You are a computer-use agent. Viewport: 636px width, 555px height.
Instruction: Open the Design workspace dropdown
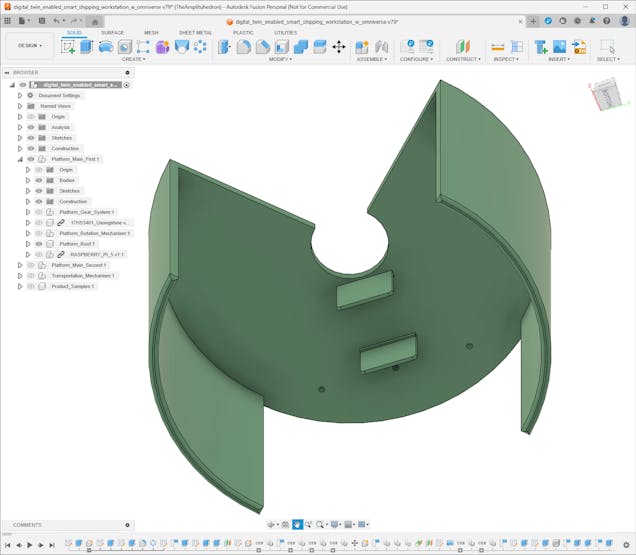(29, 45)
